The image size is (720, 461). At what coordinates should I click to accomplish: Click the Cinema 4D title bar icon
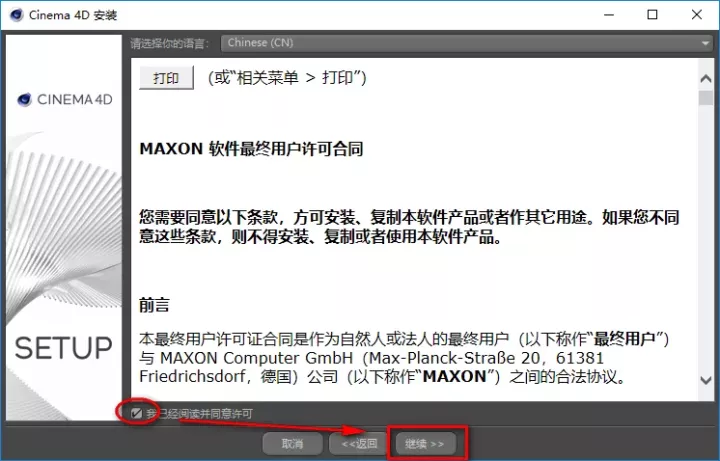pos(16,15)
